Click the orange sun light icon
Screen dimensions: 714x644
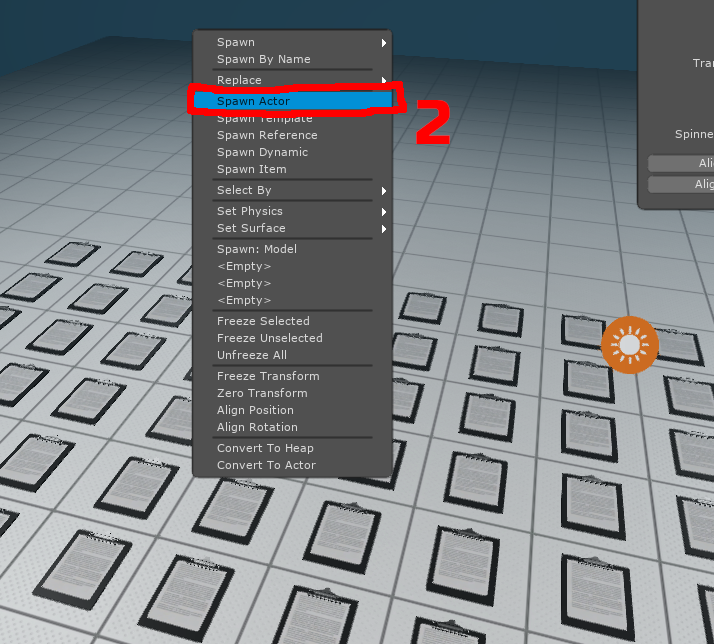[630, 345]
